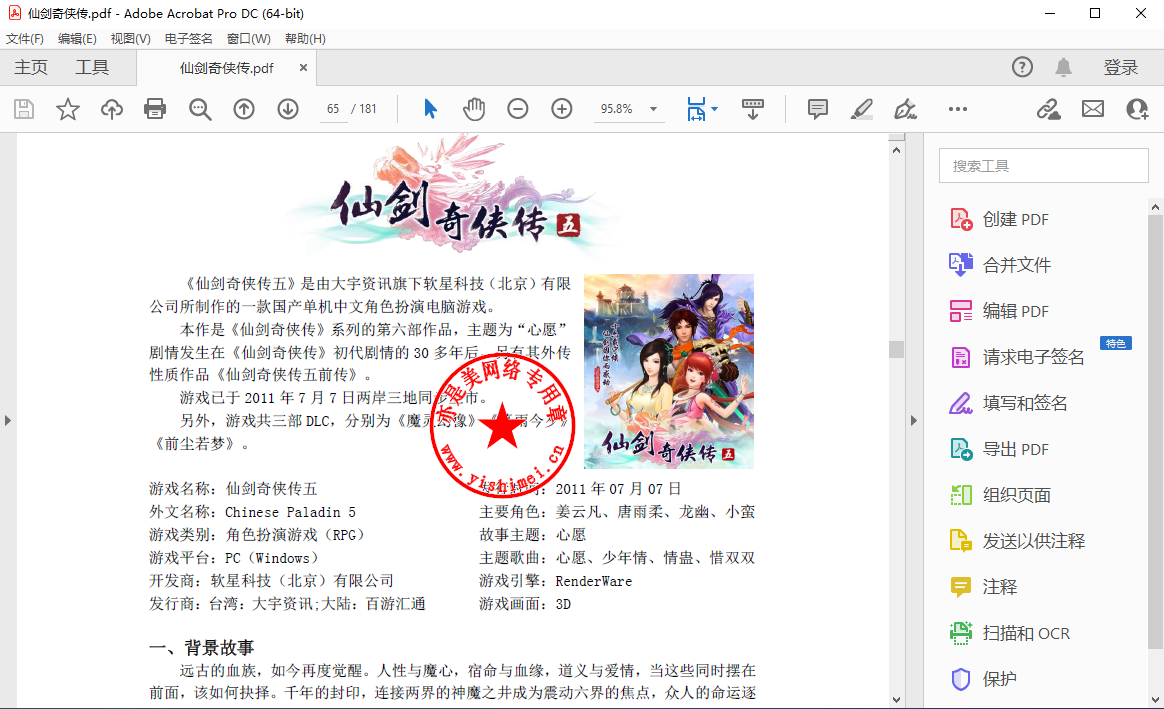Add a sticky note comment
The width and height of the screenshot is (1164, 709).
817,109
